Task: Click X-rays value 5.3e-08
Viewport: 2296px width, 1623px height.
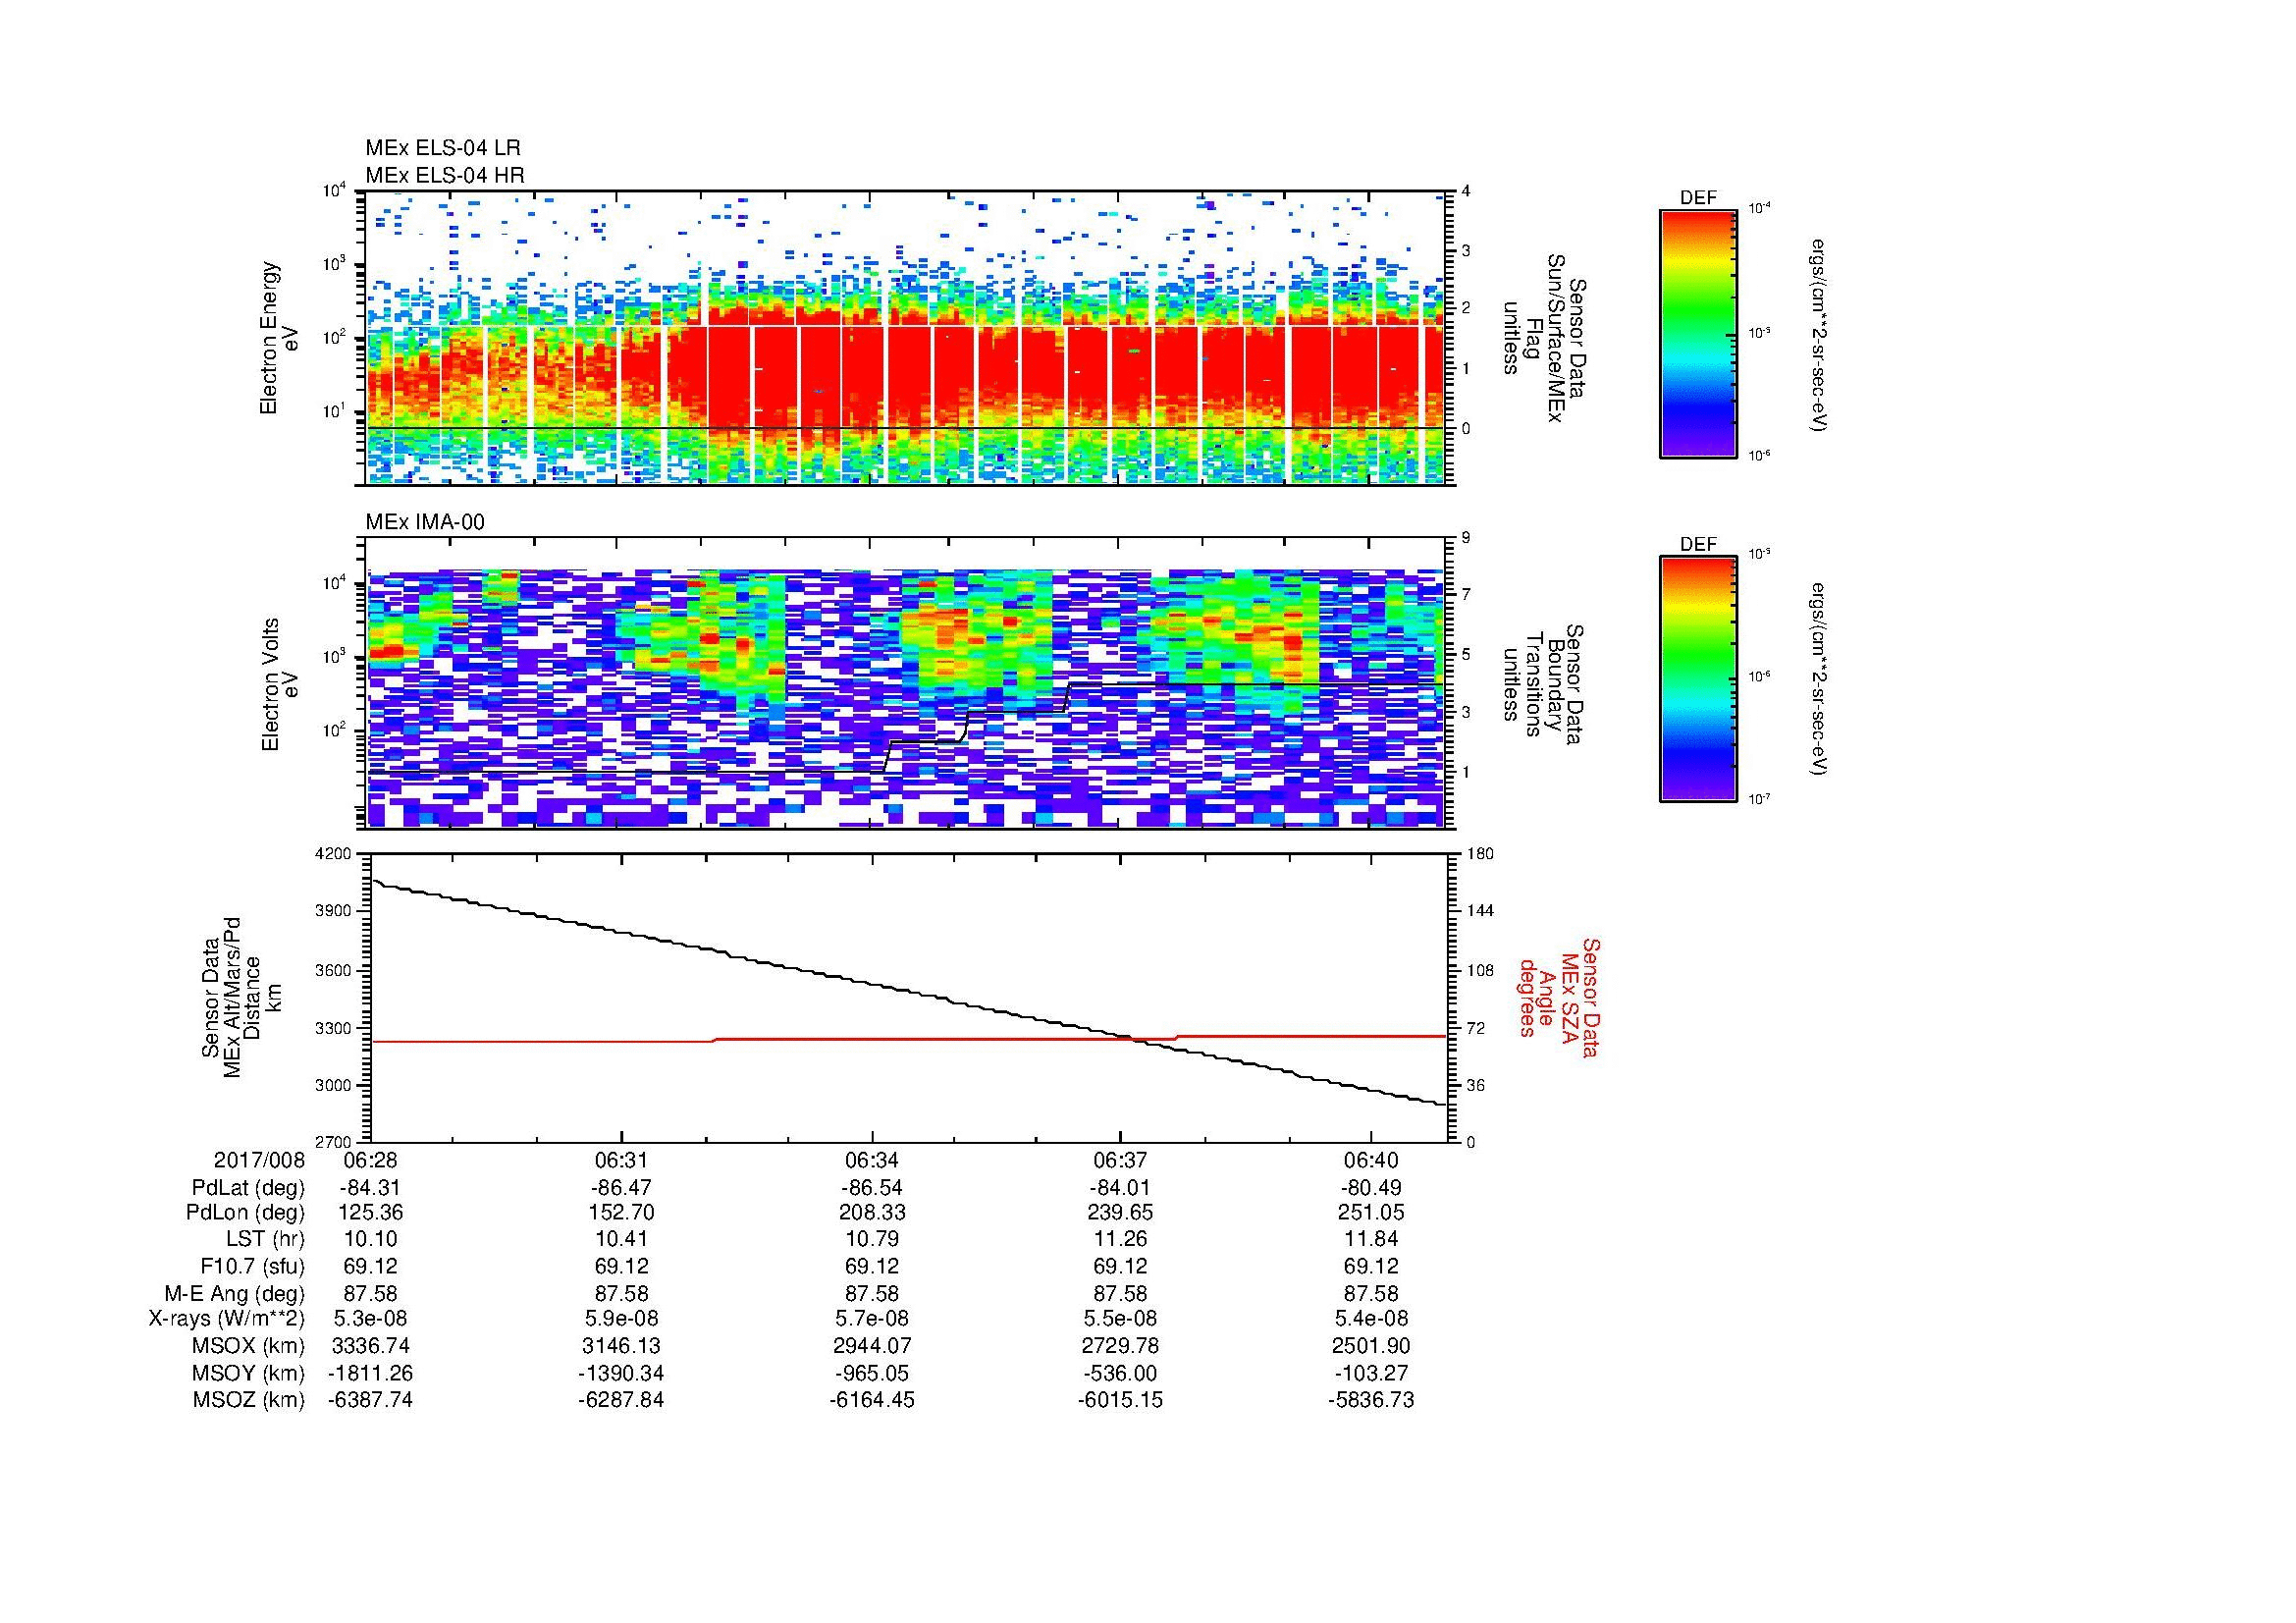Action: (x=370, y=1319)
